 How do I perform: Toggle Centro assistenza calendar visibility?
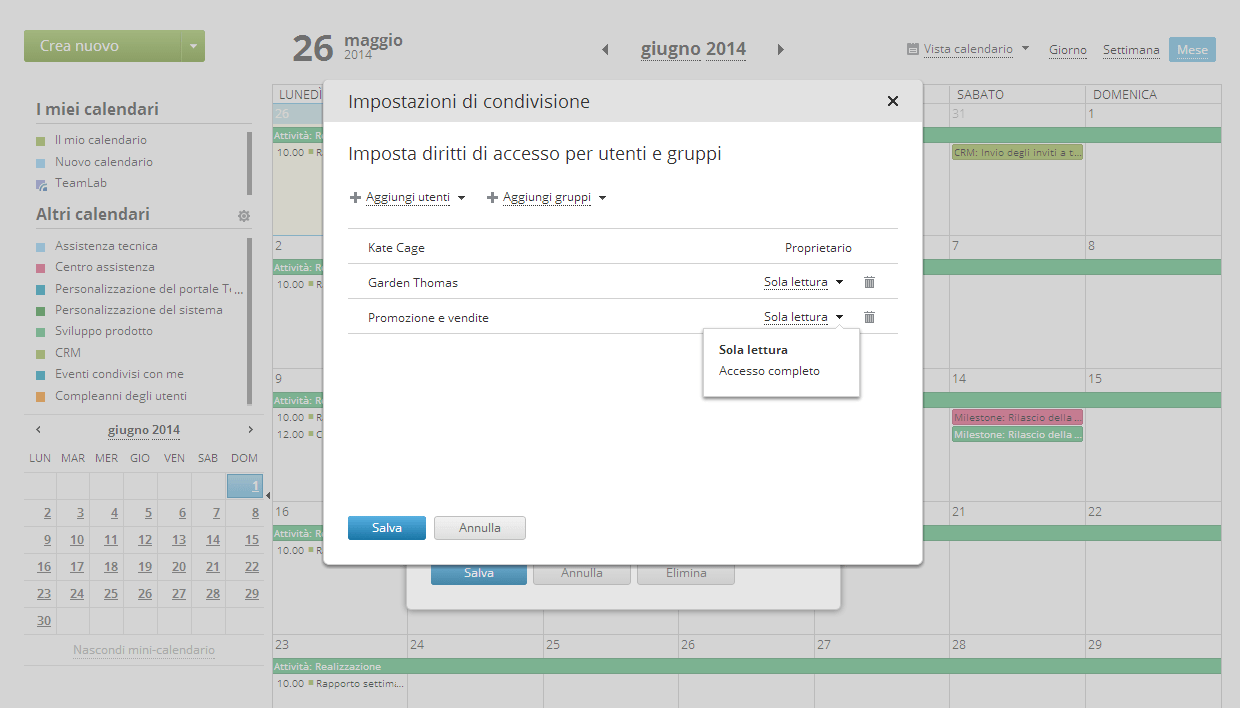[x=40, y=268]
